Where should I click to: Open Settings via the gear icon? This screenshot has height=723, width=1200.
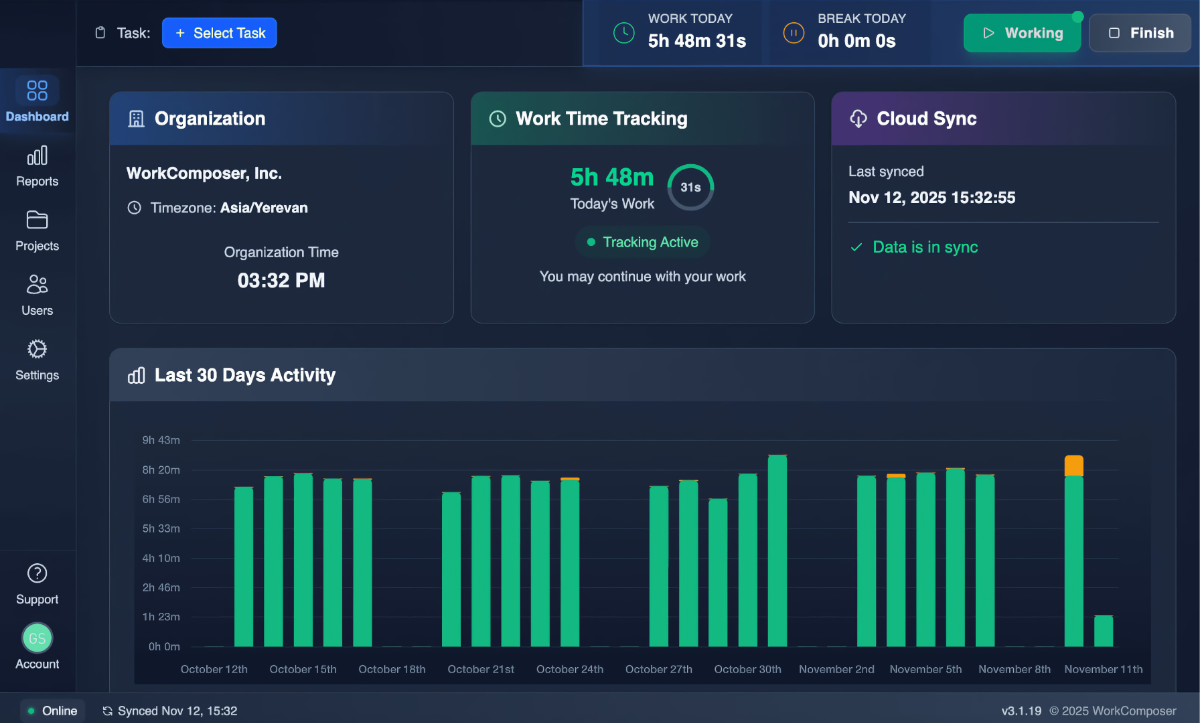(x=37, y=350)
